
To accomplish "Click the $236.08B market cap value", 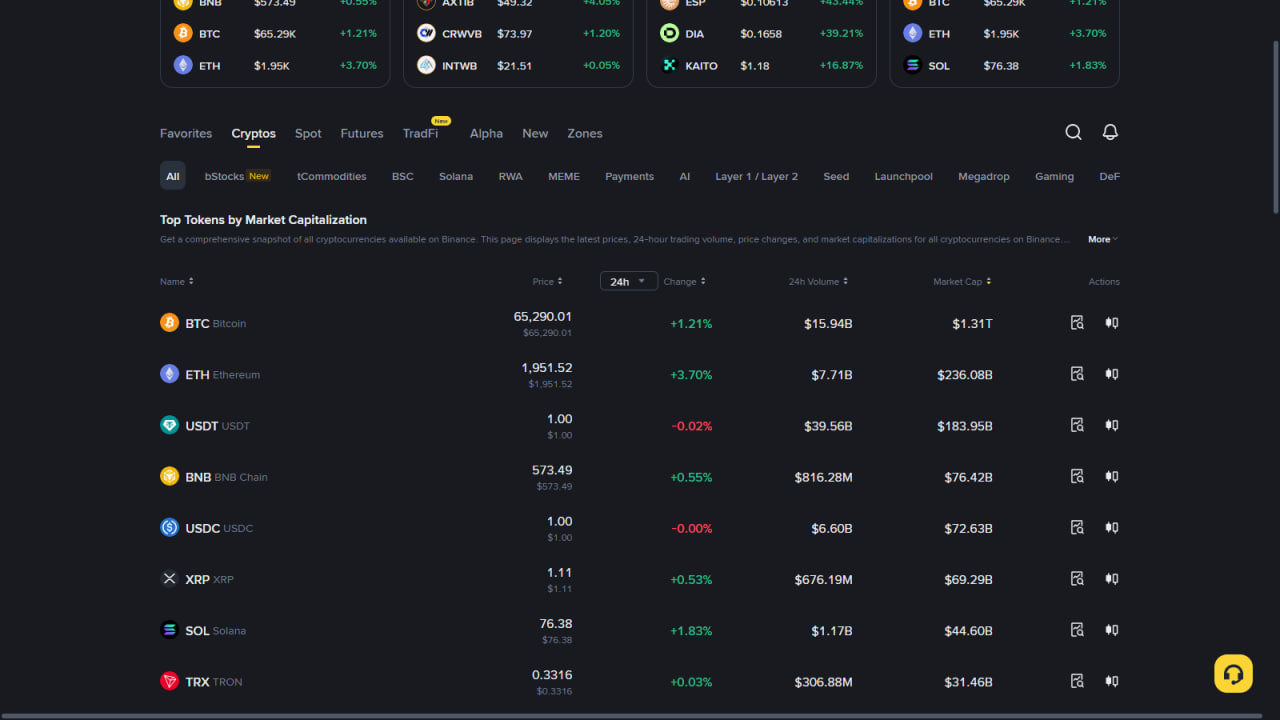I will (965, 375).
